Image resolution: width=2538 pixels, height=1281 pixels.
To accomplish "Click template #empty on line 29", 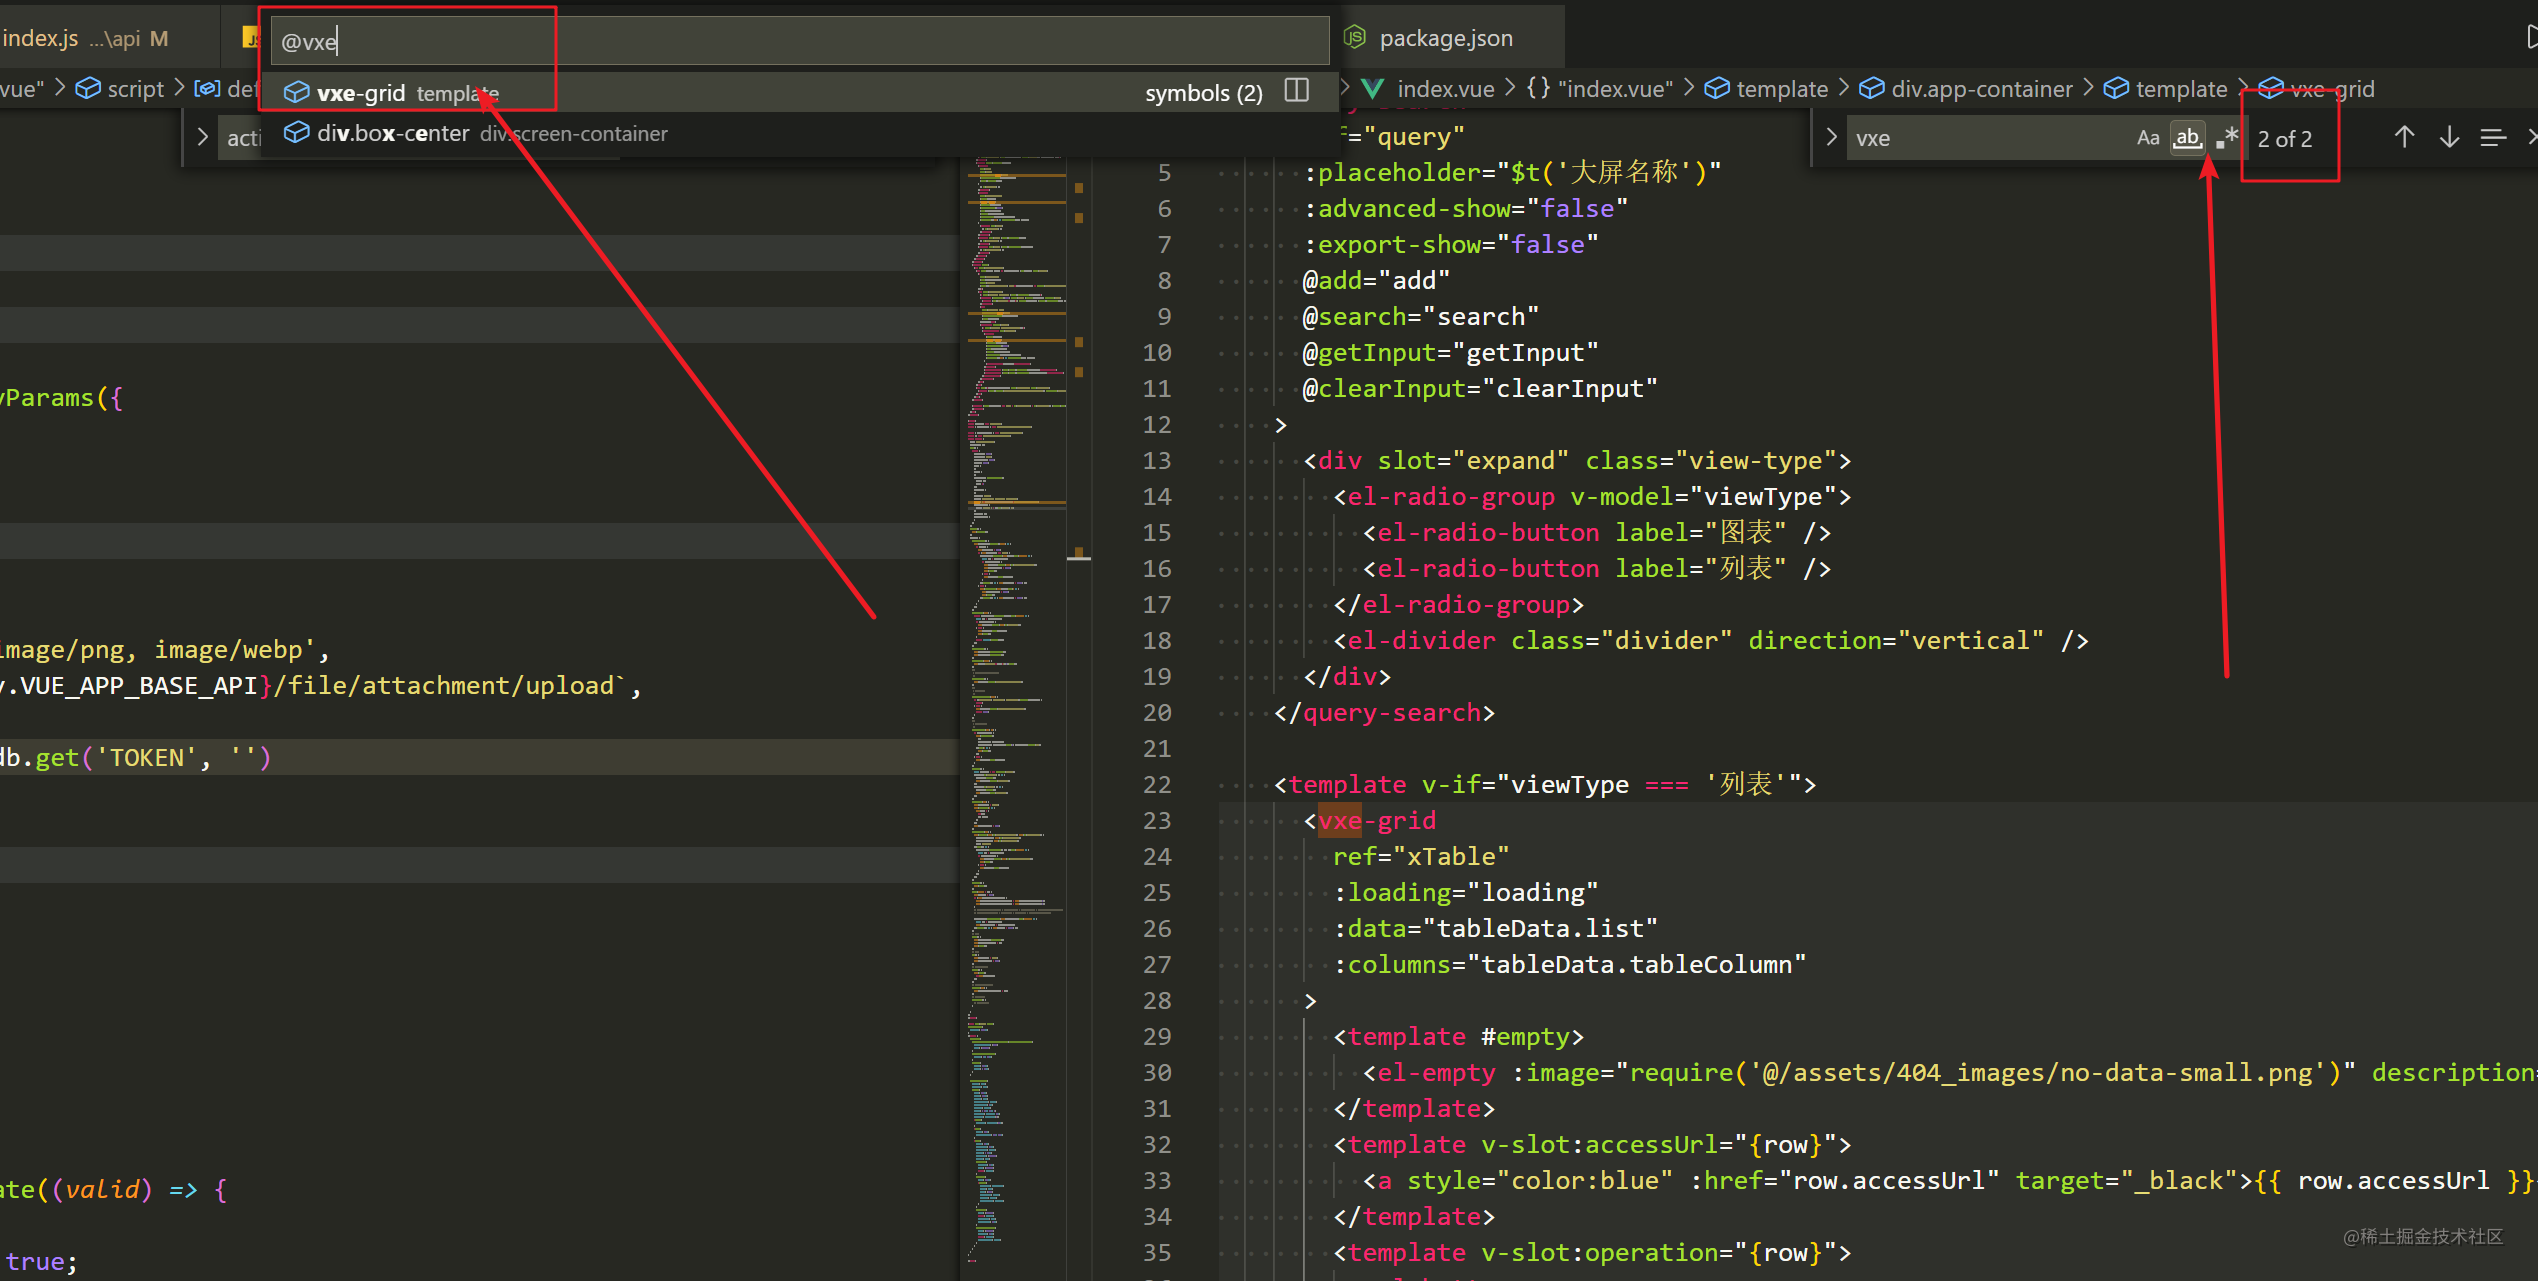I will coord(1459,1037).
